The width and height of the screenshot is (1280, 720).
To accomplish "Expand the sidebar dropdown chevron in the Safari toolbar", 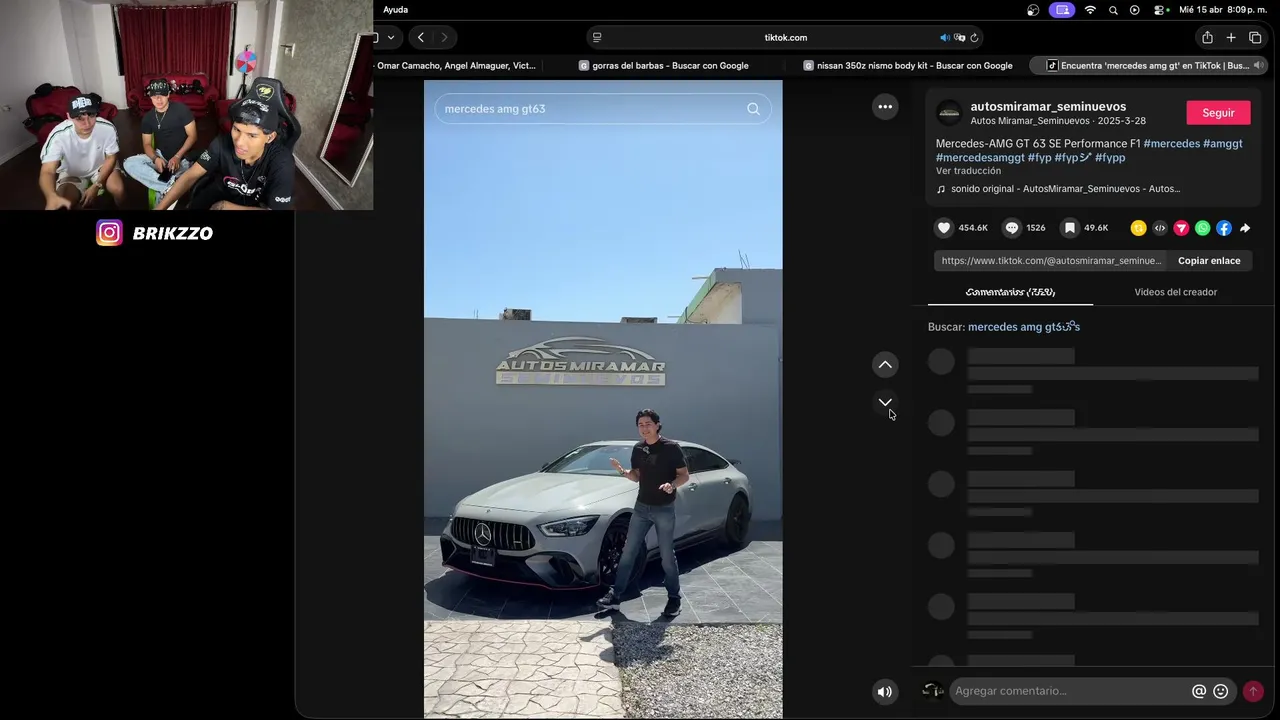I will click(391, 38).
